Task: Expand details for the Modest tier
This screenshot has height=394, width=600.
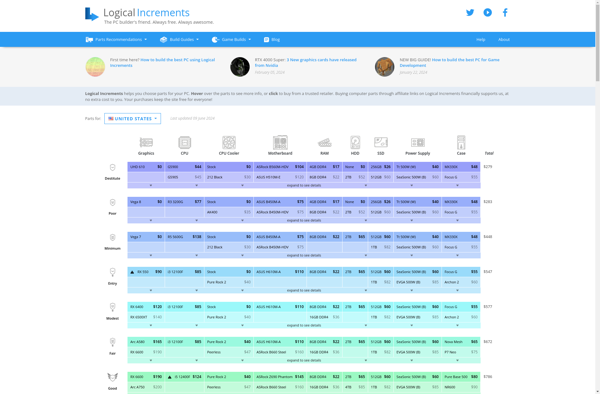Action: 304,326
